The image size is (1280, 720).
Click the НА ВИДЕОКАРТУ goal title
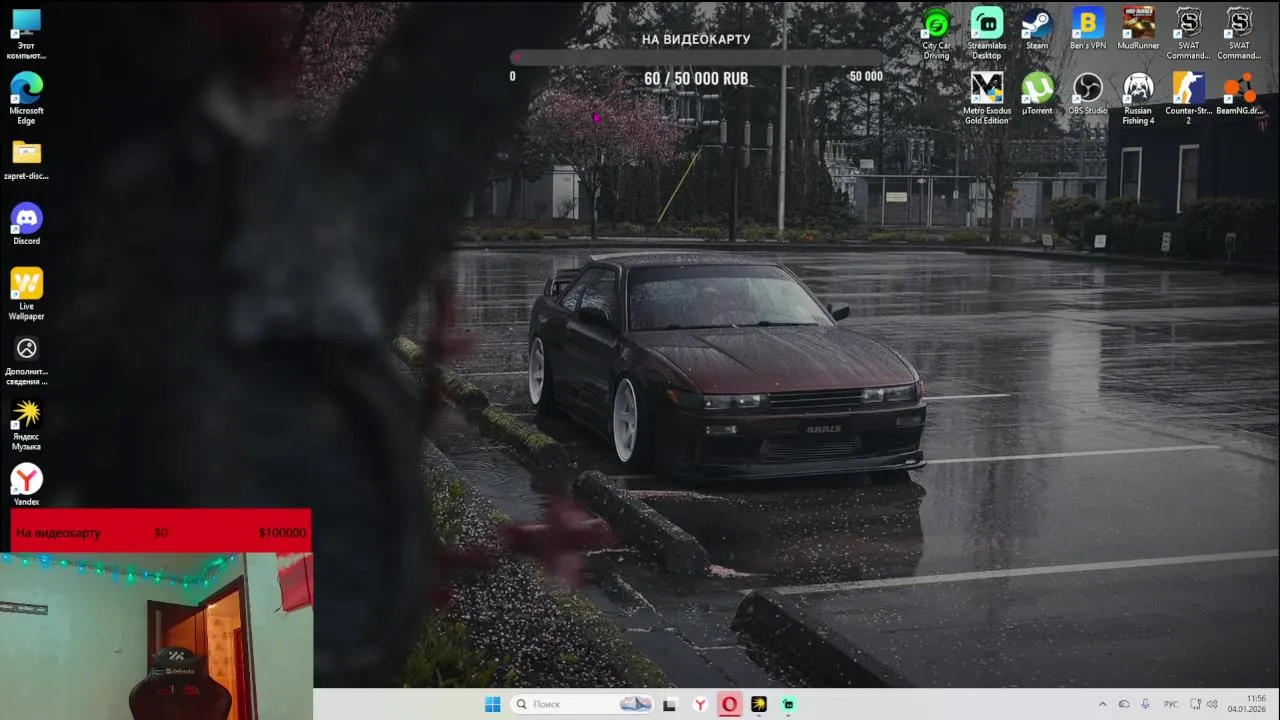click(x=696, y=39)
